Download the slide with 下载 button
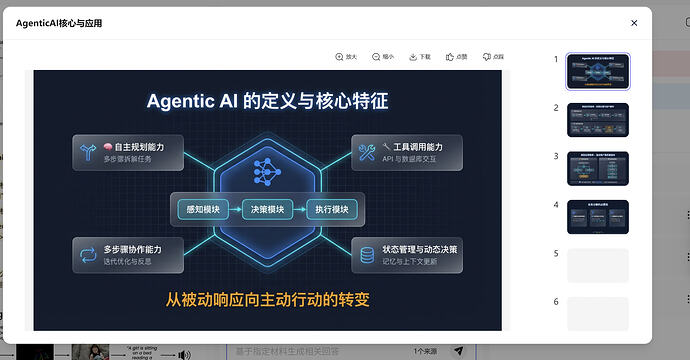The image size is (690, 360). pyautogui.click(x=420, y=57)
